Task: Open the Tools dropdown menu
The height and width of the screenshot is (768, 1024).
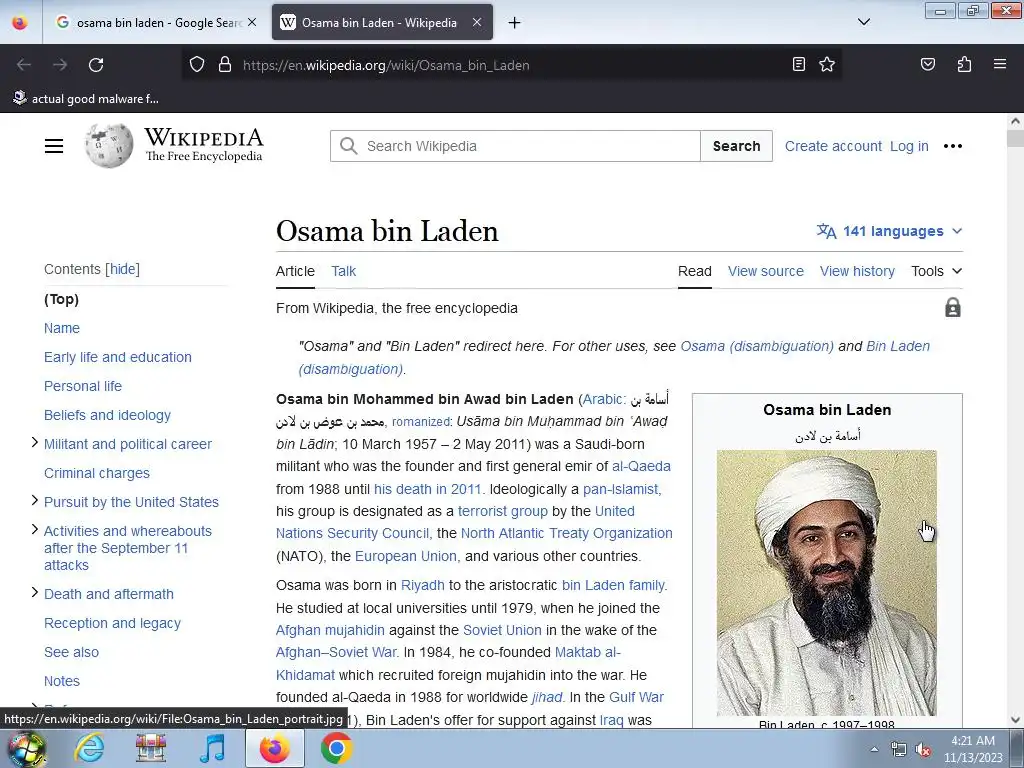Action: pyautogui.click(x=936, y=271)
